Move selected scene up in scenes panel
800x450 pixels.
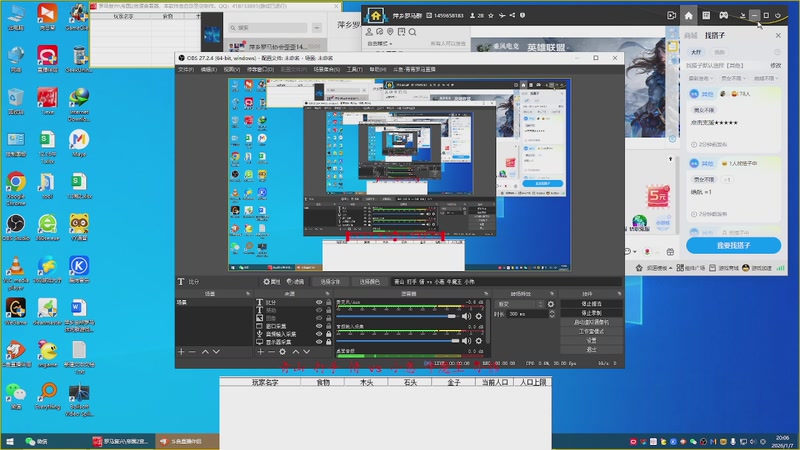point(205,352)
